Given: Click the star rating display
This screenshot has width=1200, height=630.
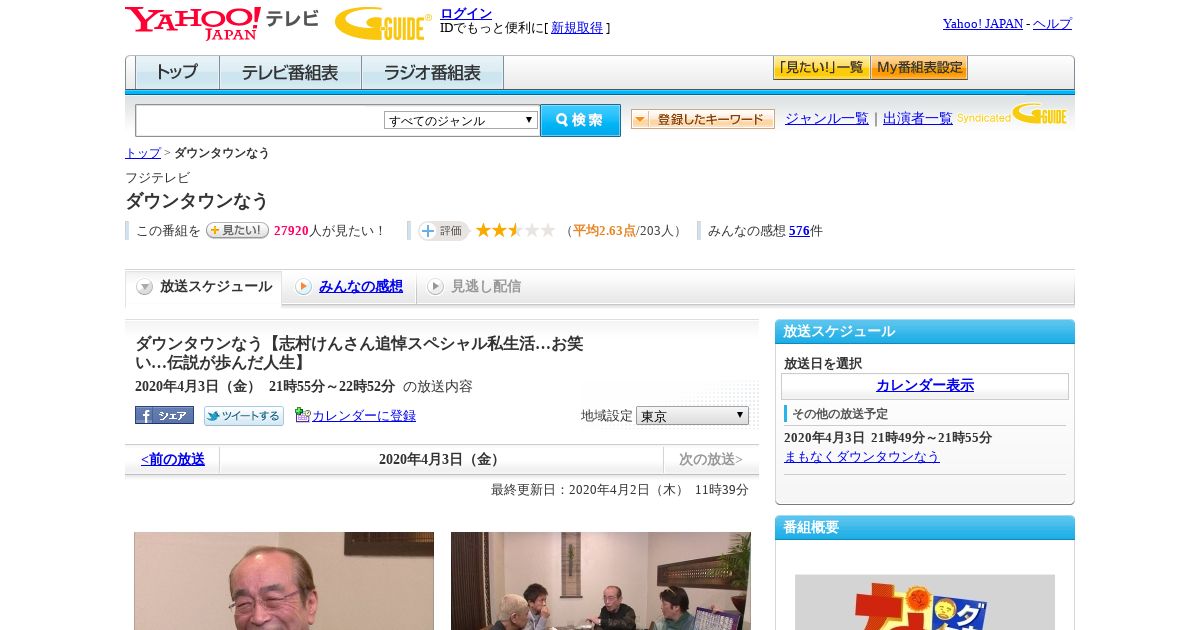Looking at the screenshot, I should point(515,231).
